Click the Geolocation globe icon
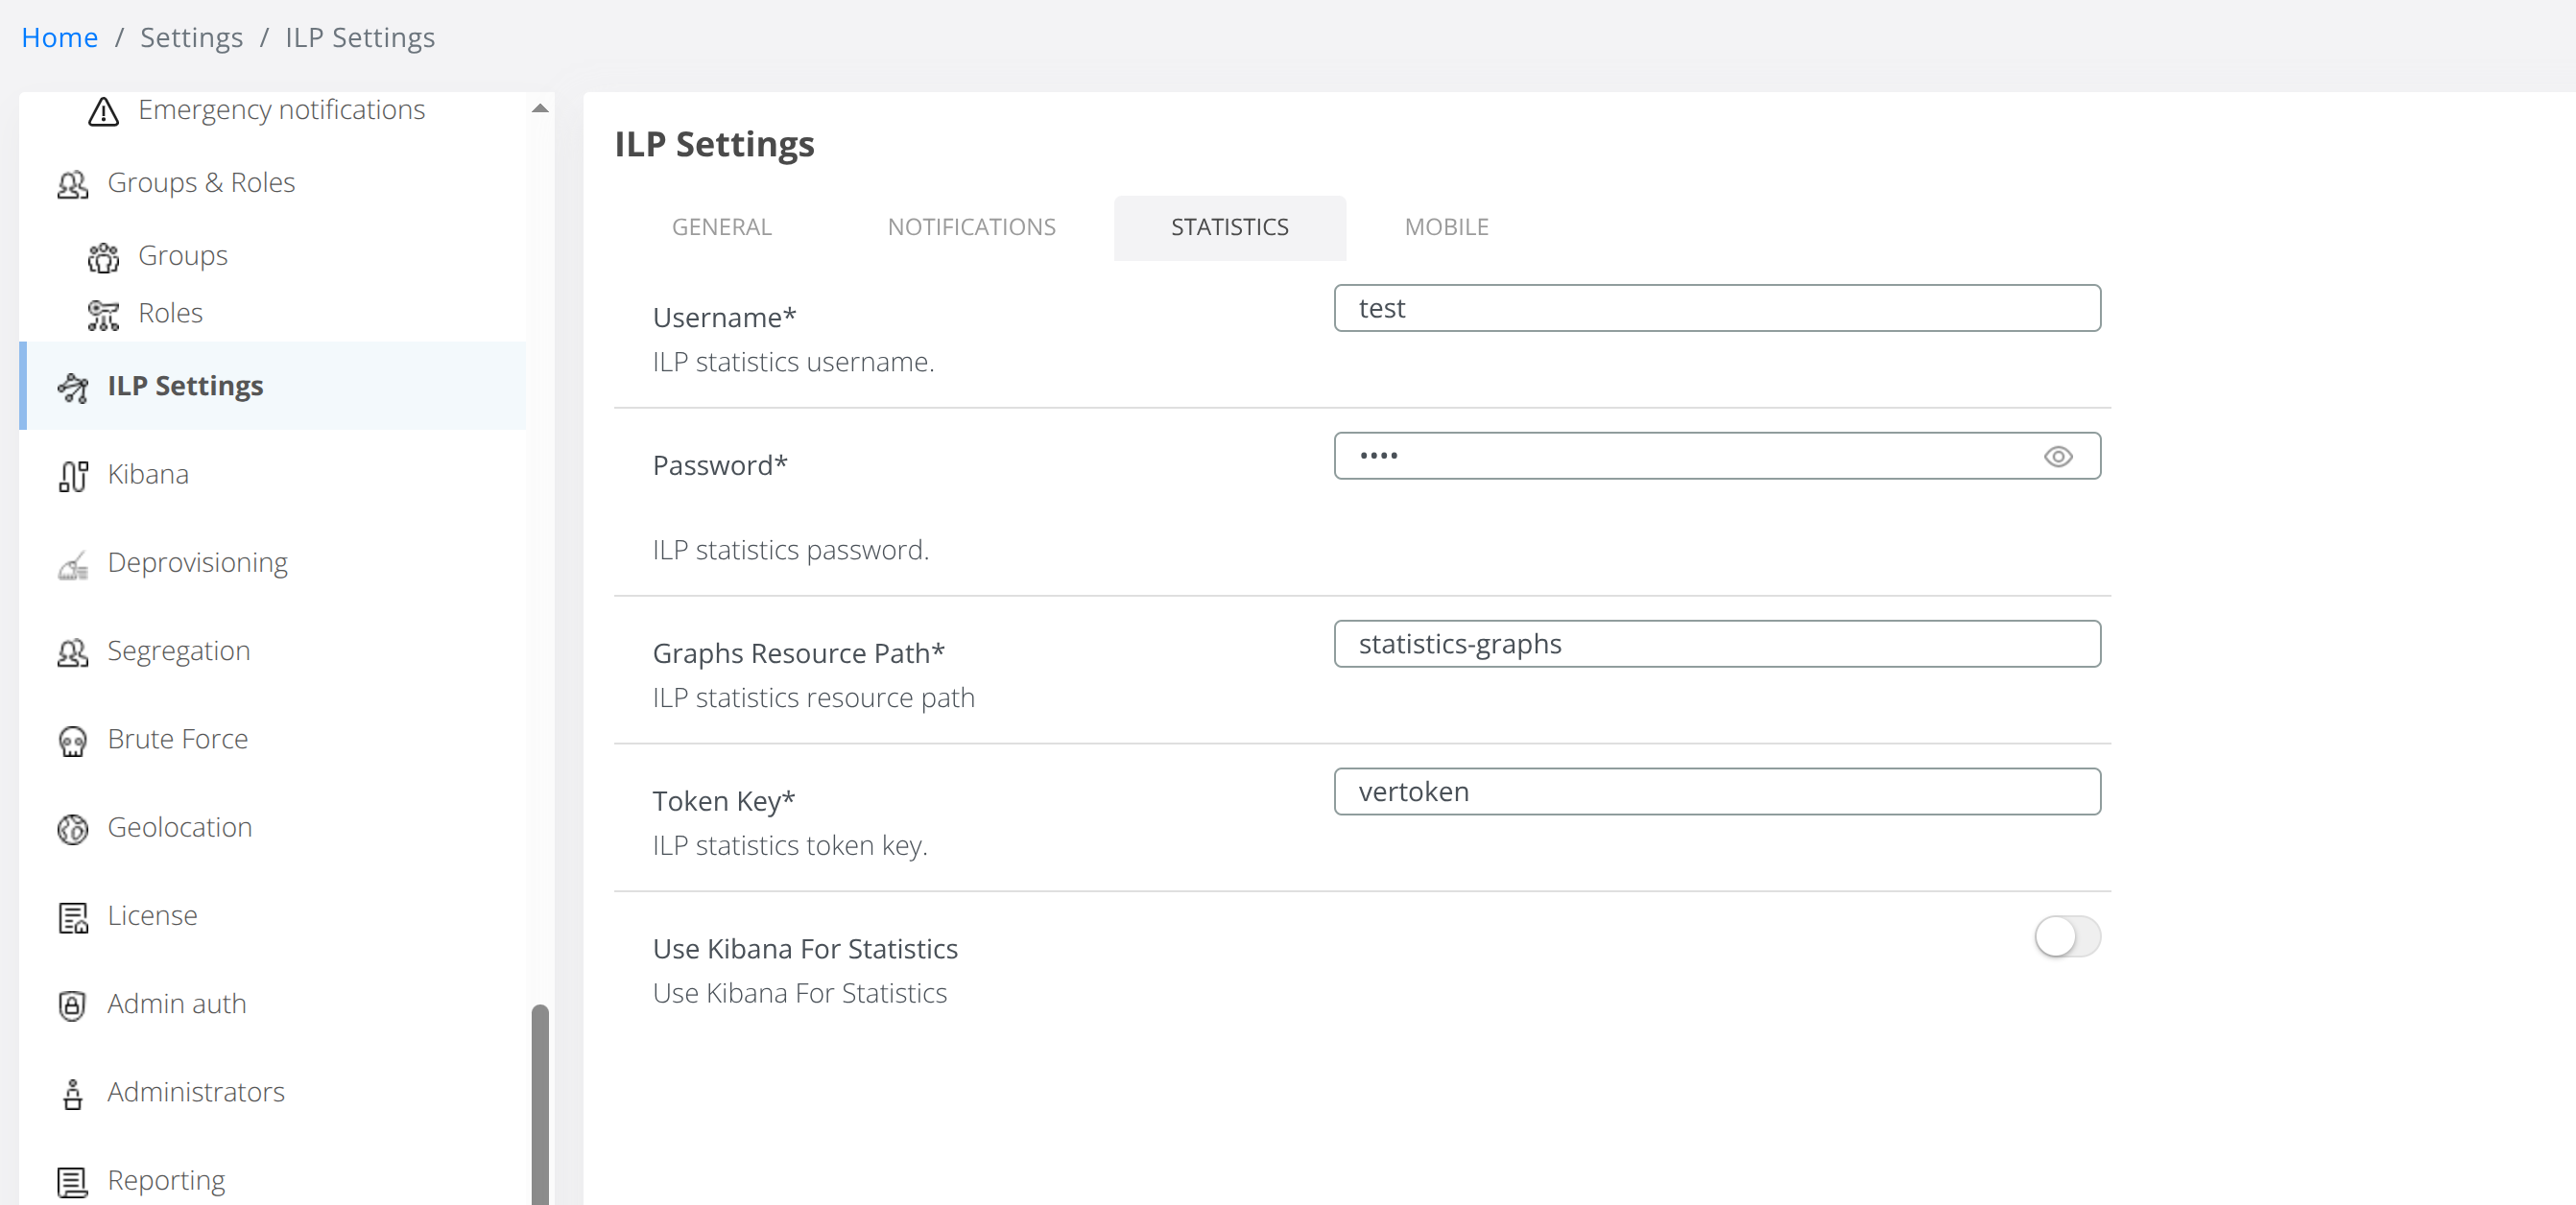Screen dimensions: 2576x1205 72,829
